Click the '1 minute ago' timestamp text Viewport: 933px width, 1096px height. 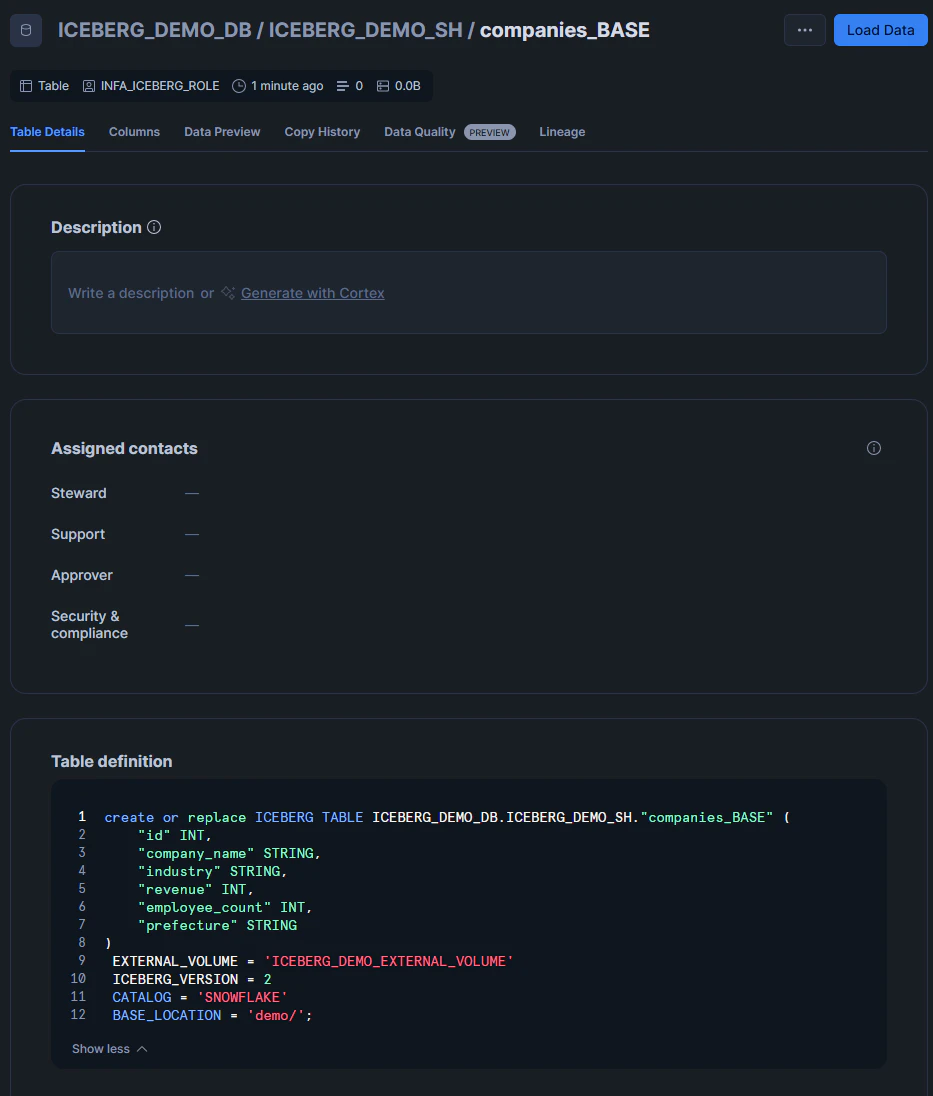pyautogui.click(x=287, y=86)
